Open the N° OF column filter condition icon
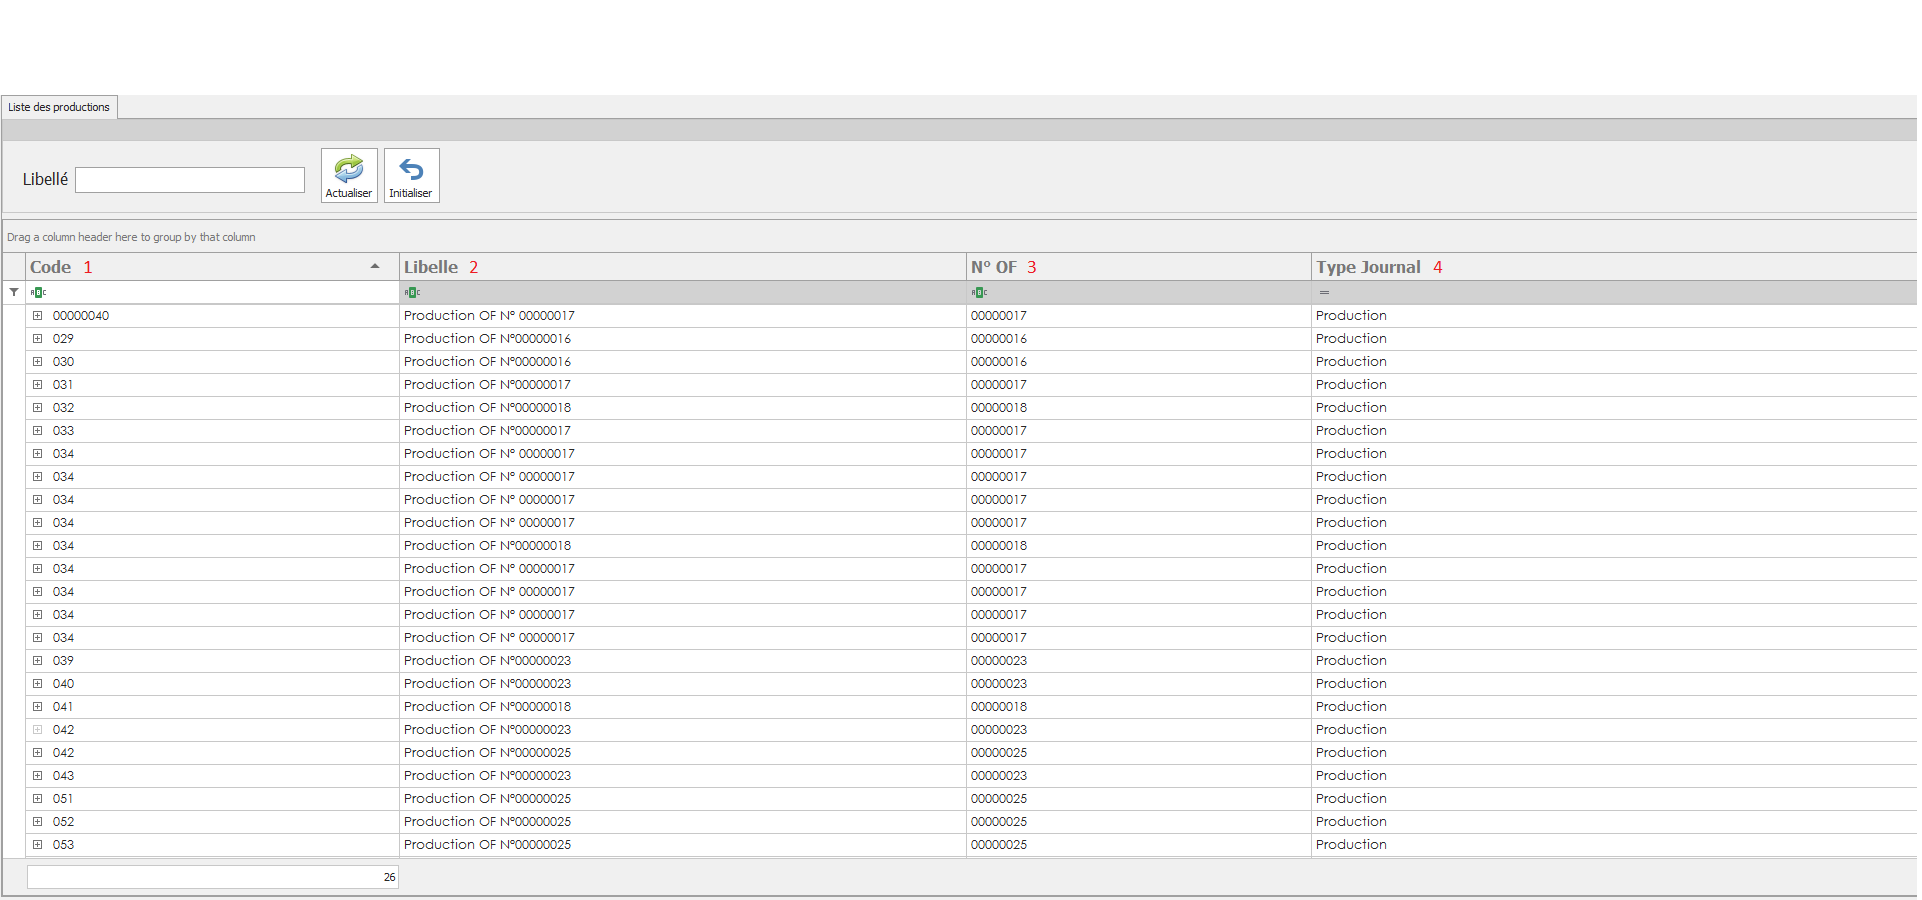Screen dimensions: 1922x900 coord(979,292)
